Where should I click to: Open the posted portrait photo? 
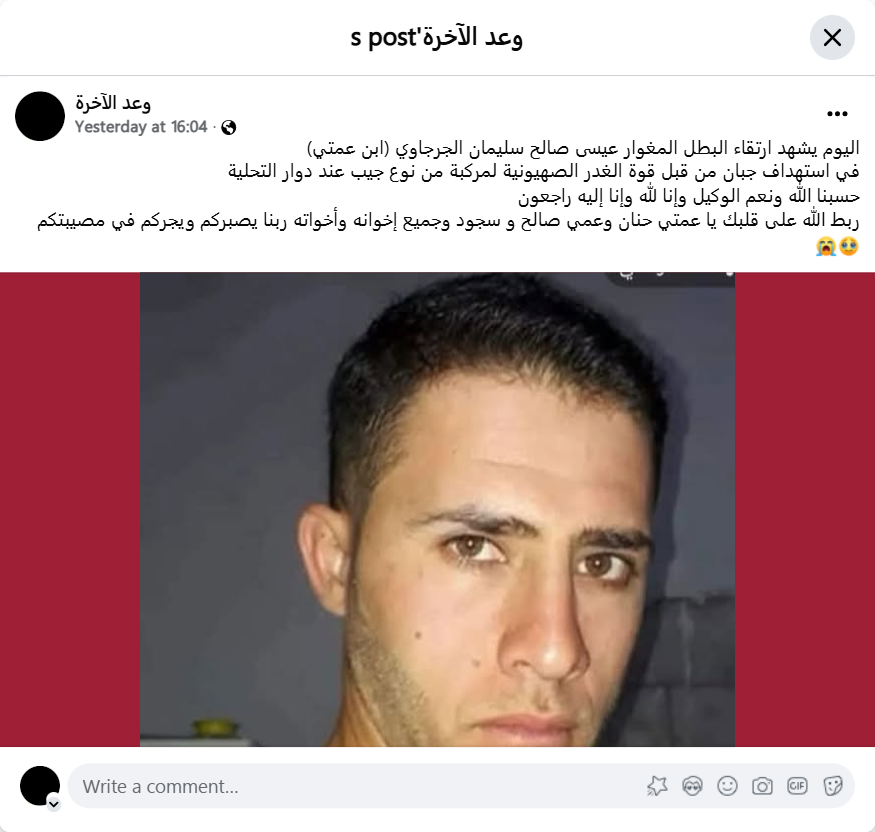(x=438, y=509)
